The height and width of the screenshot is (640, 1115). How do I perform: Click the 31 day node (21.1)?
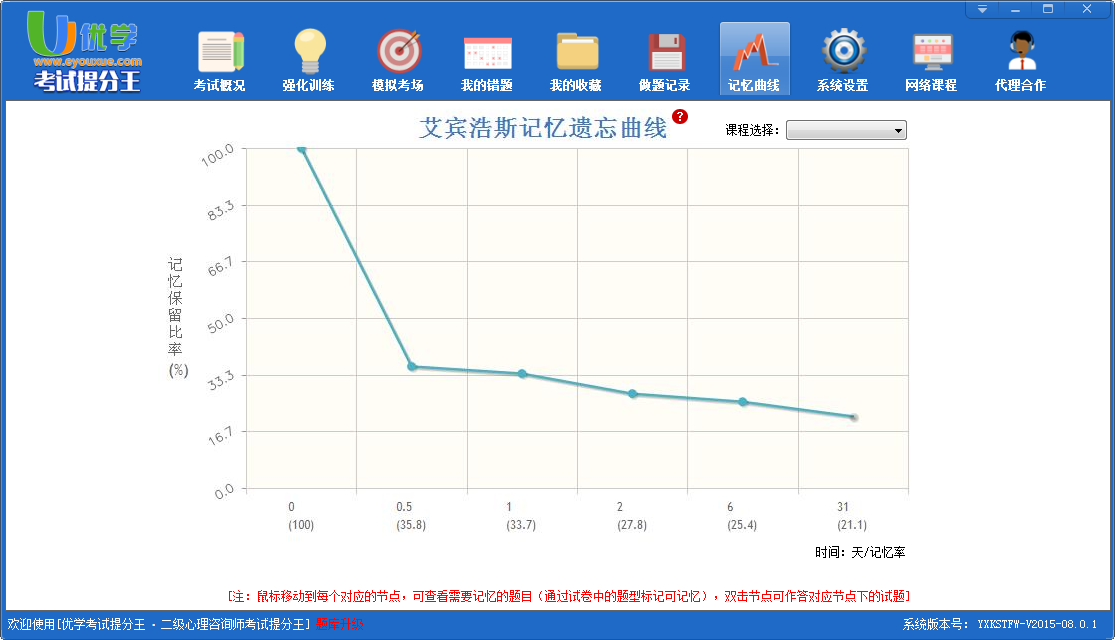pos(853,417)
